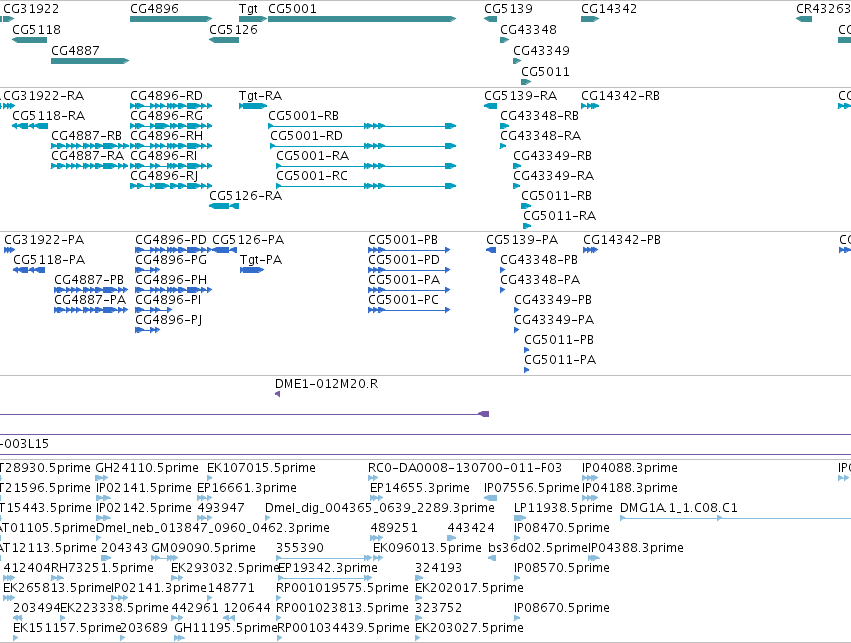Select the CG5011 gene label

pos(545,72)
